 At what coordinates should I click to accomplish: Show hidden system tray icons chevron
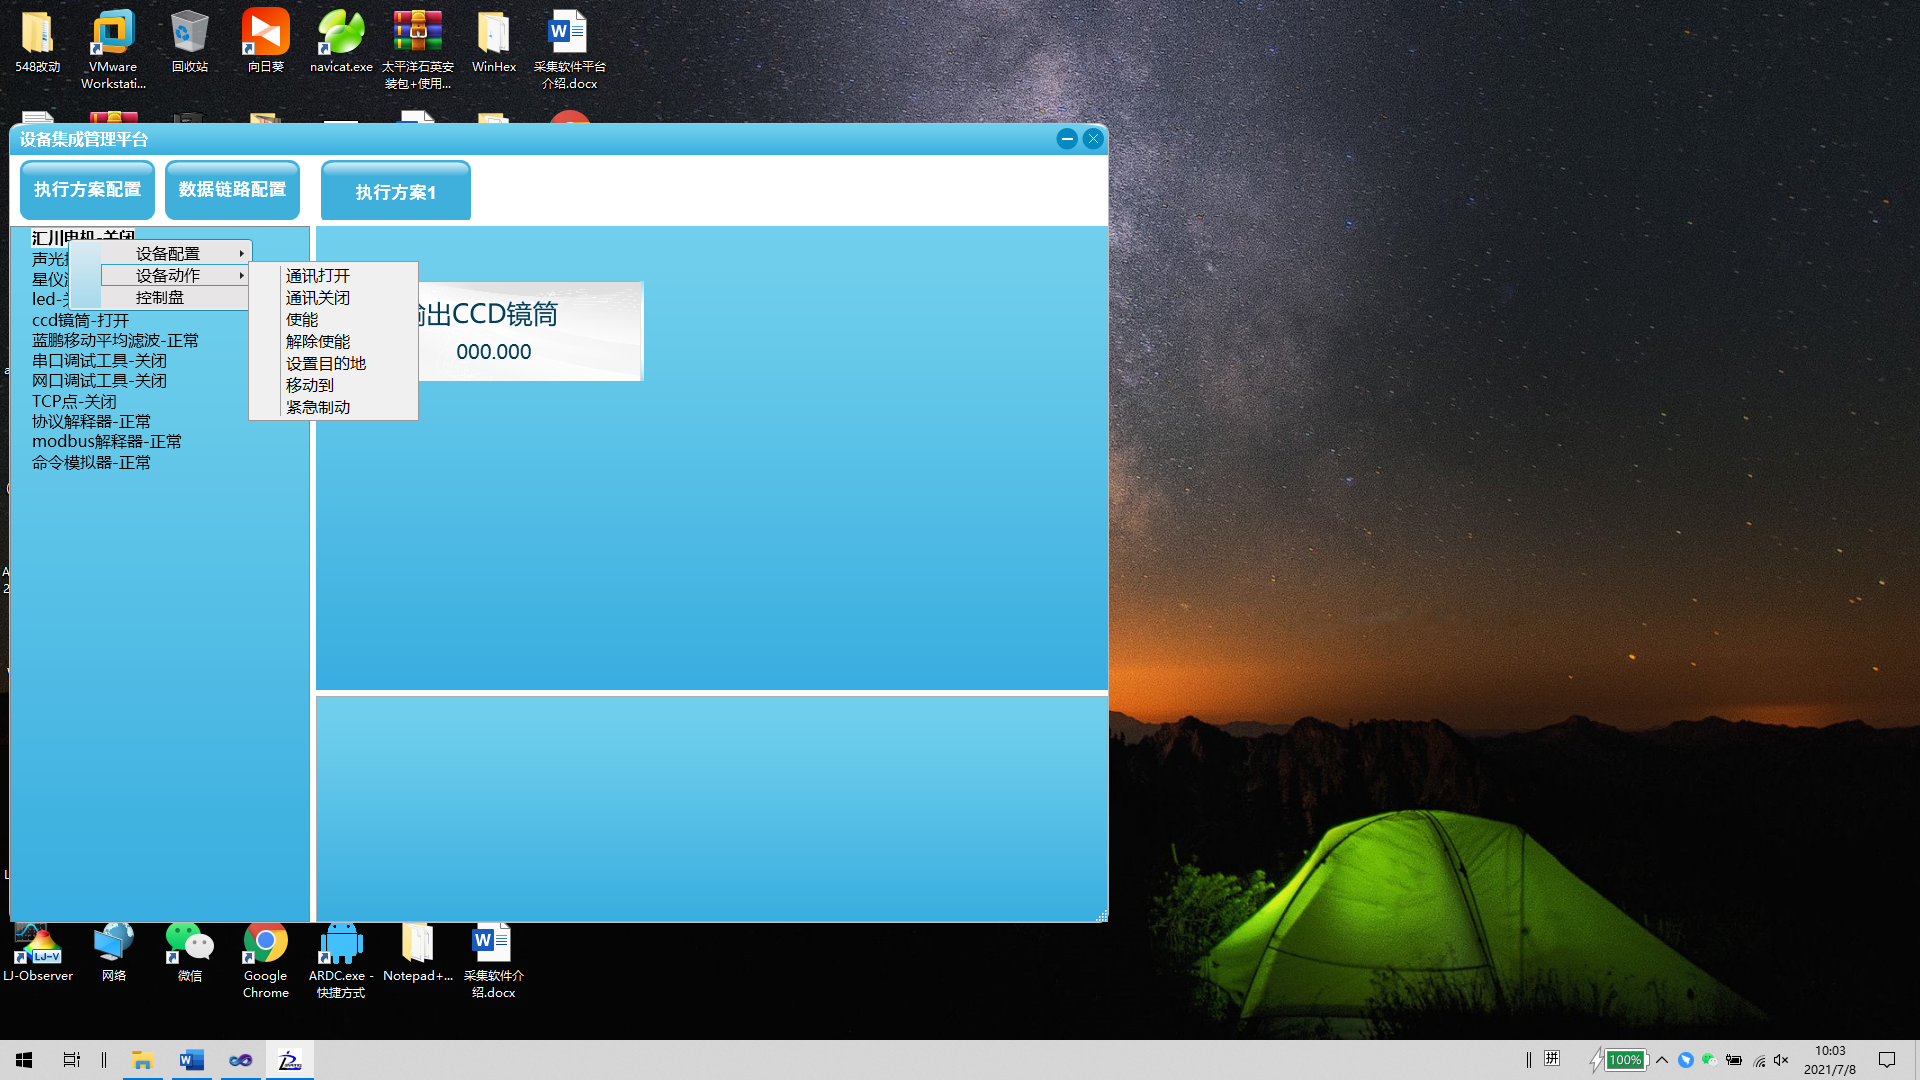[1662, 1060]
